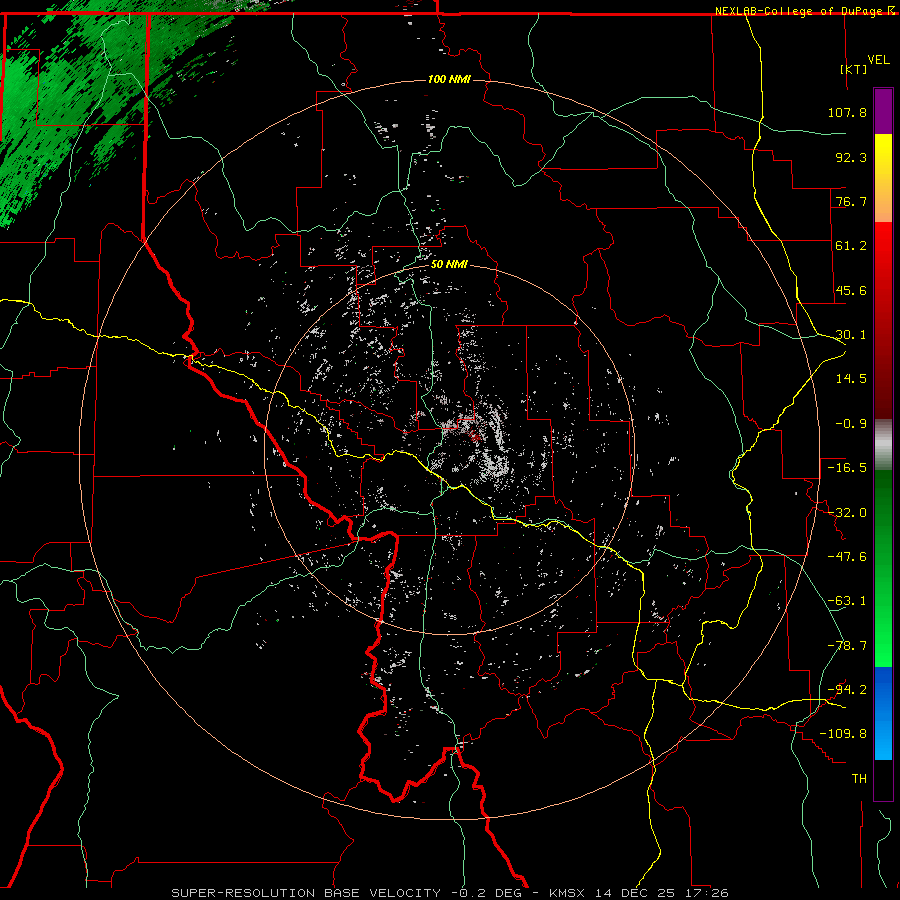Click the 45.6 velocity scale value
The width and height of the screenshot is (900, 900).
(x=851, y=290)
